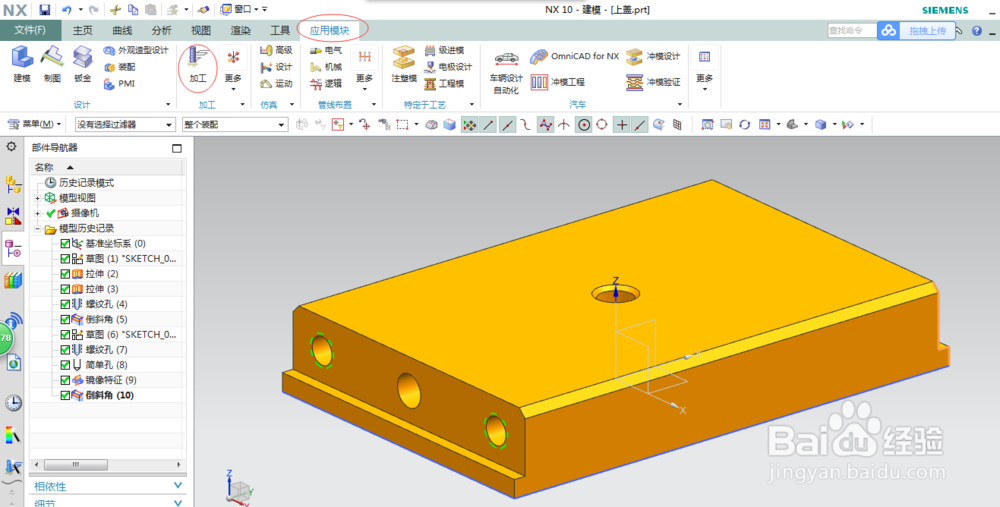Click the Undo arrow icon
1000x507 pixels.
point(67,10)
